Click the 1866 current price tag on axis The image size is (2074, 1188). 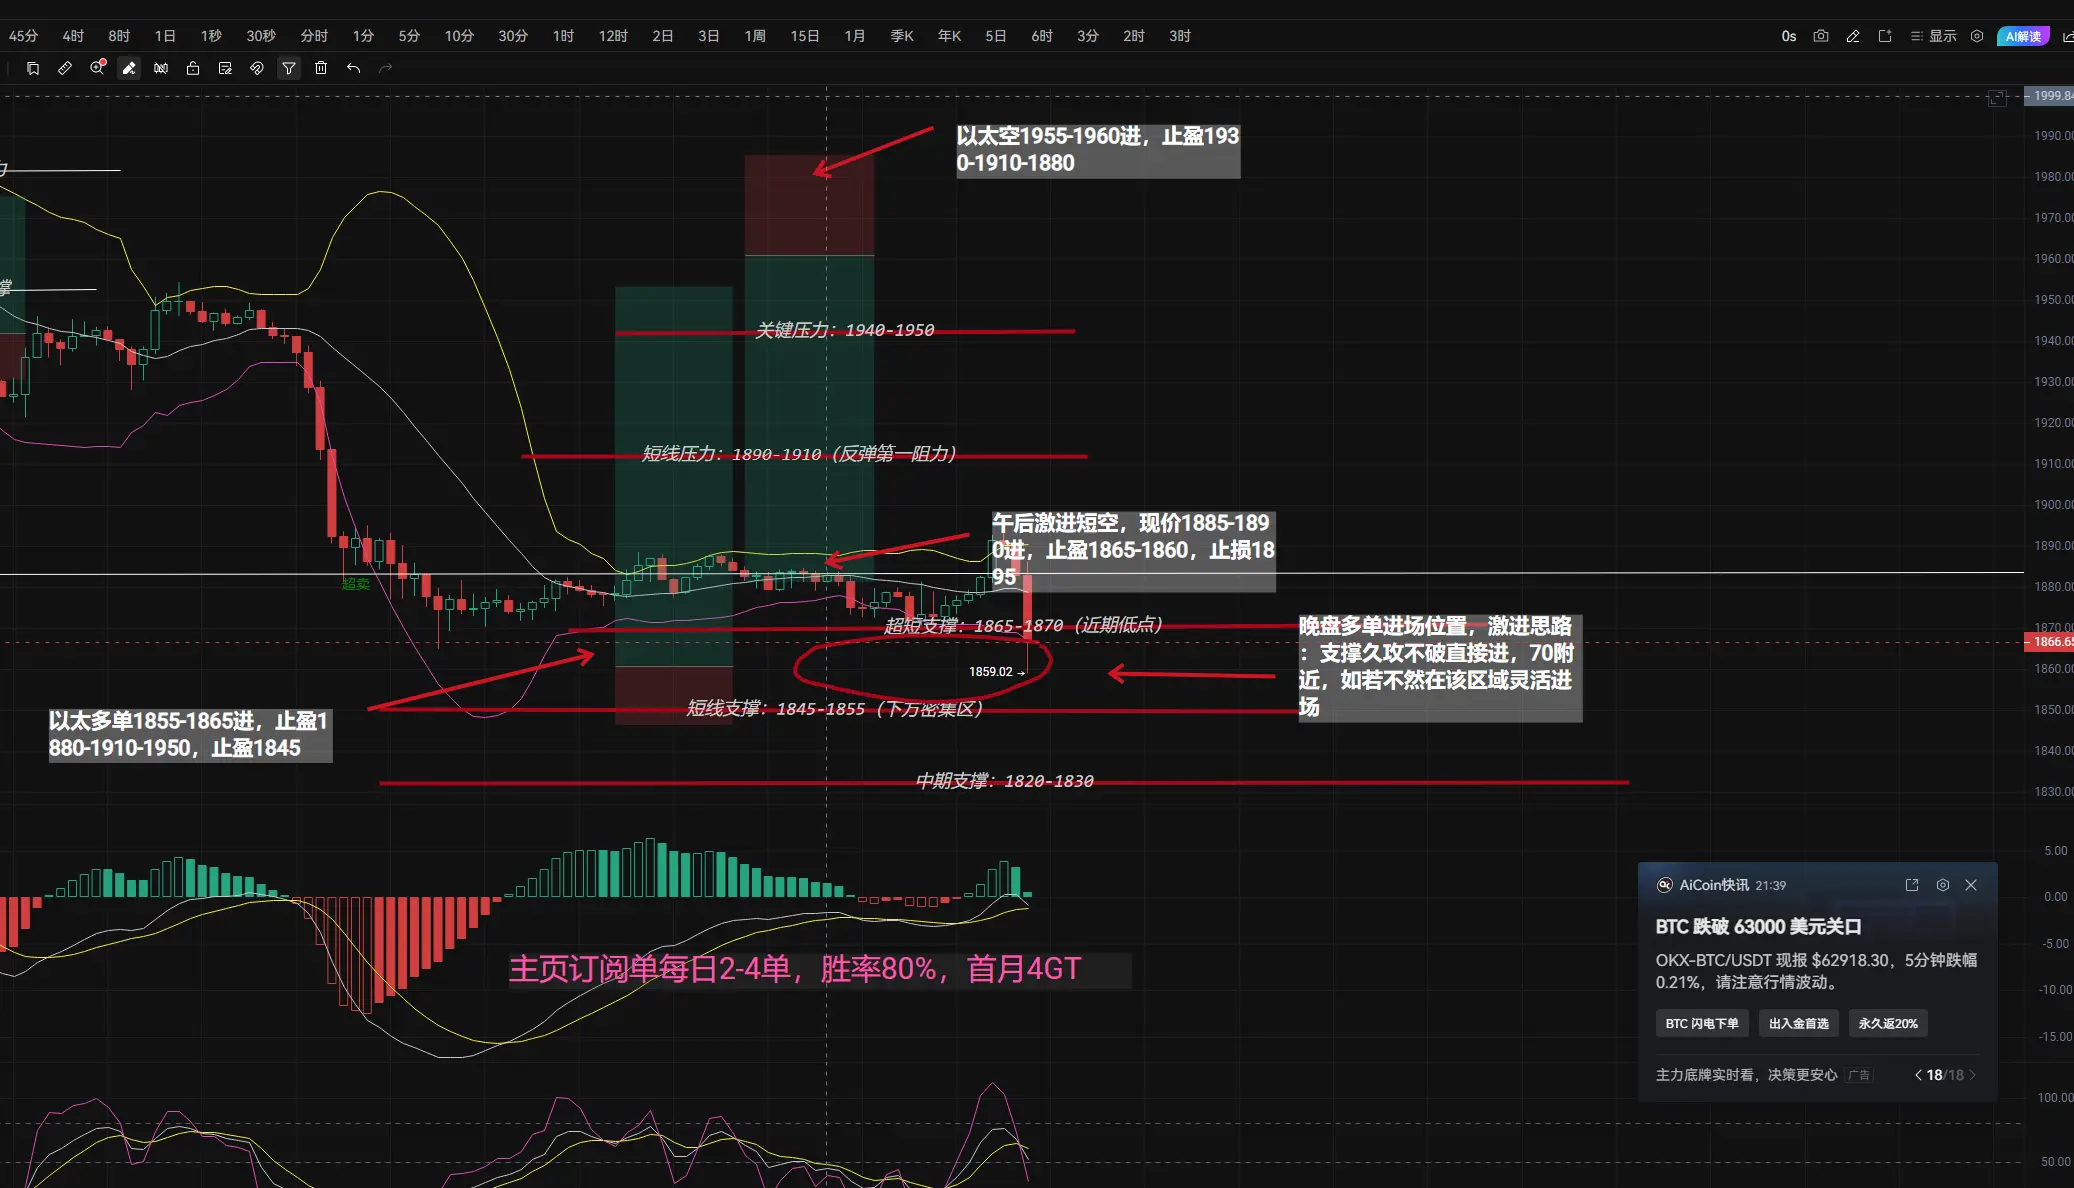[2050, 642]
